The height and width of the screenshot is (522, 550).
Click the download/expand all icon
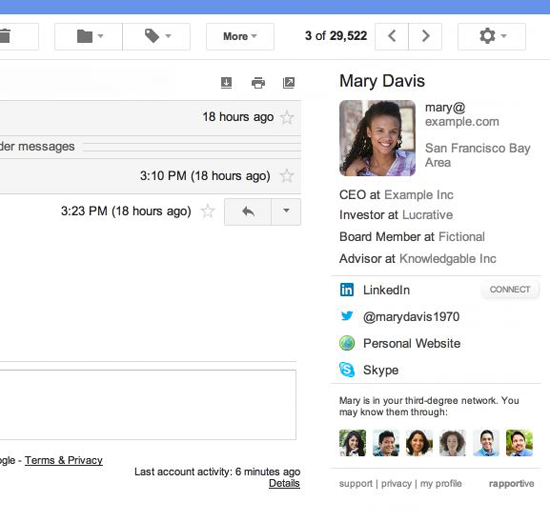tap(226, 83)
